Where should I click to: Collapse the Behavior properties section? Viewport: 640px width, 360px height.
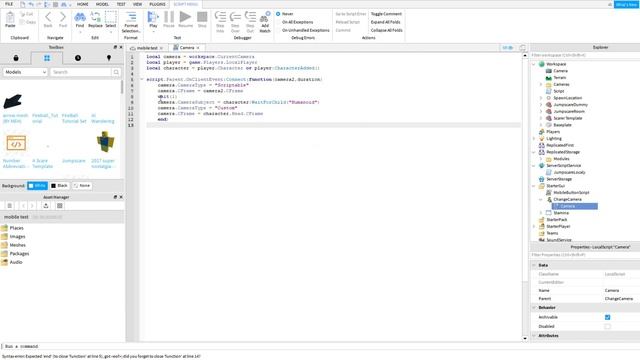[x=534, y=307]
